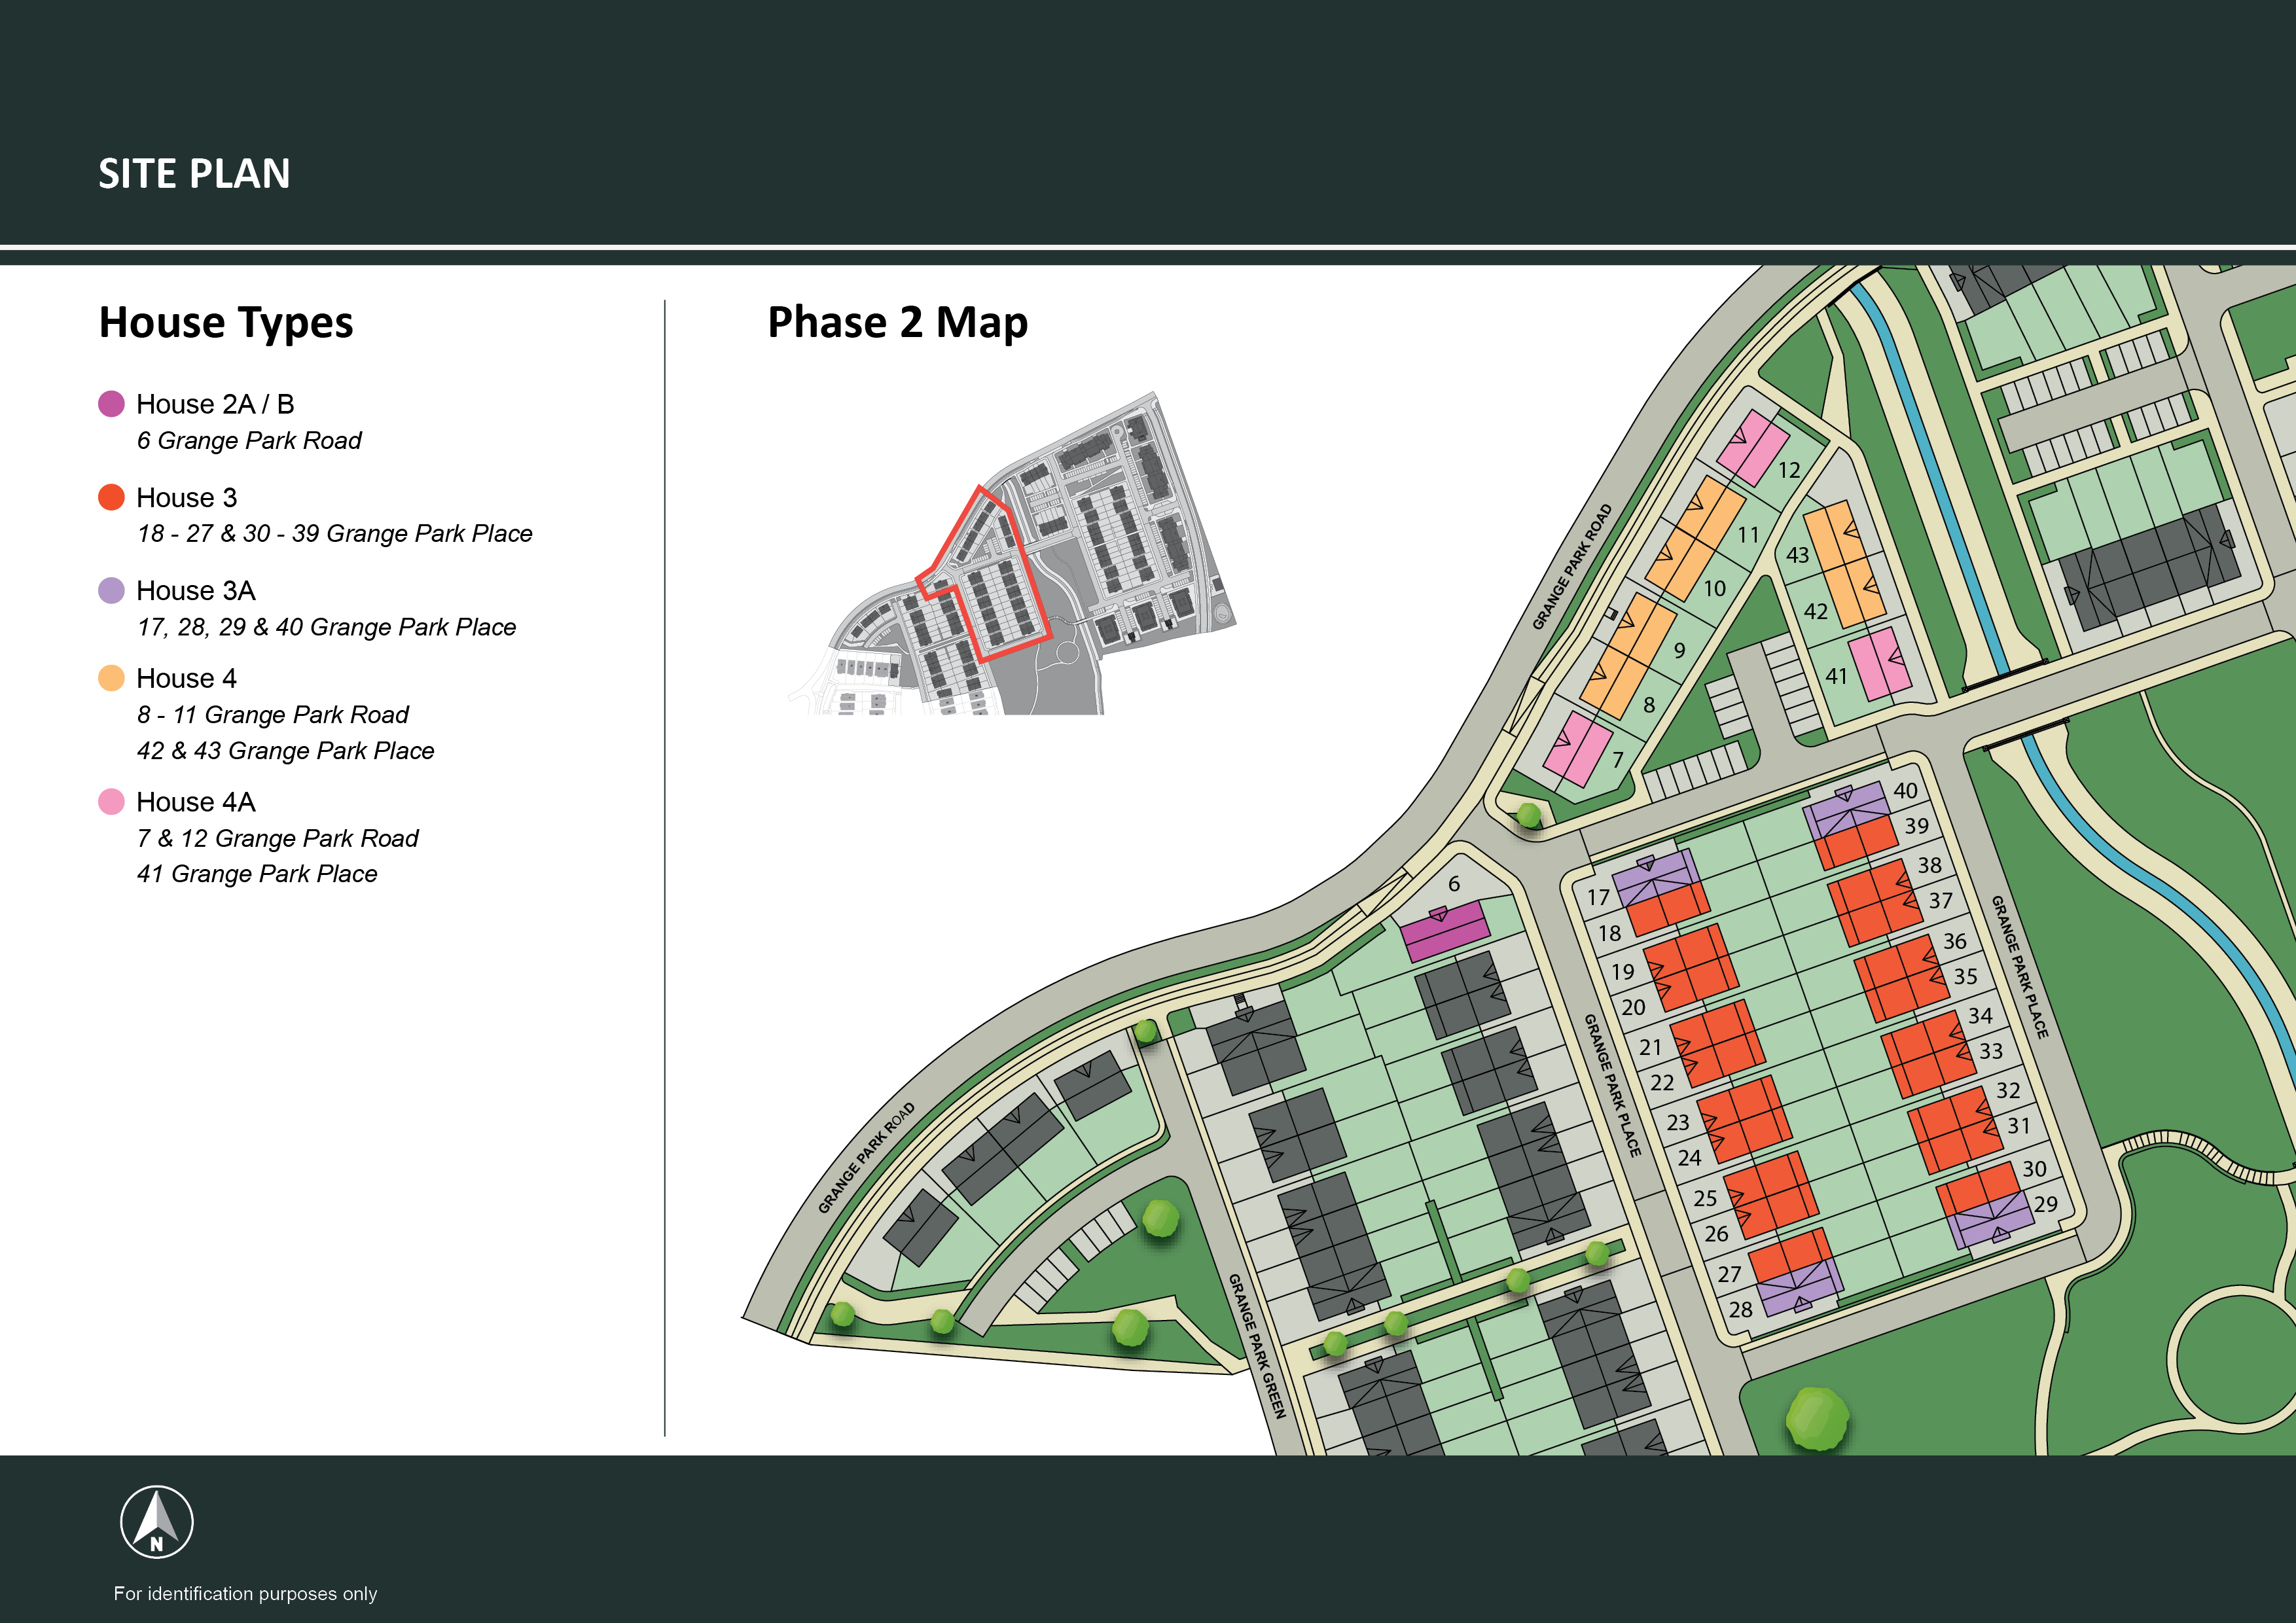2296x1623 pixels.
Task: Click the 'House 4A' legend label
Action: pos(196,802)
